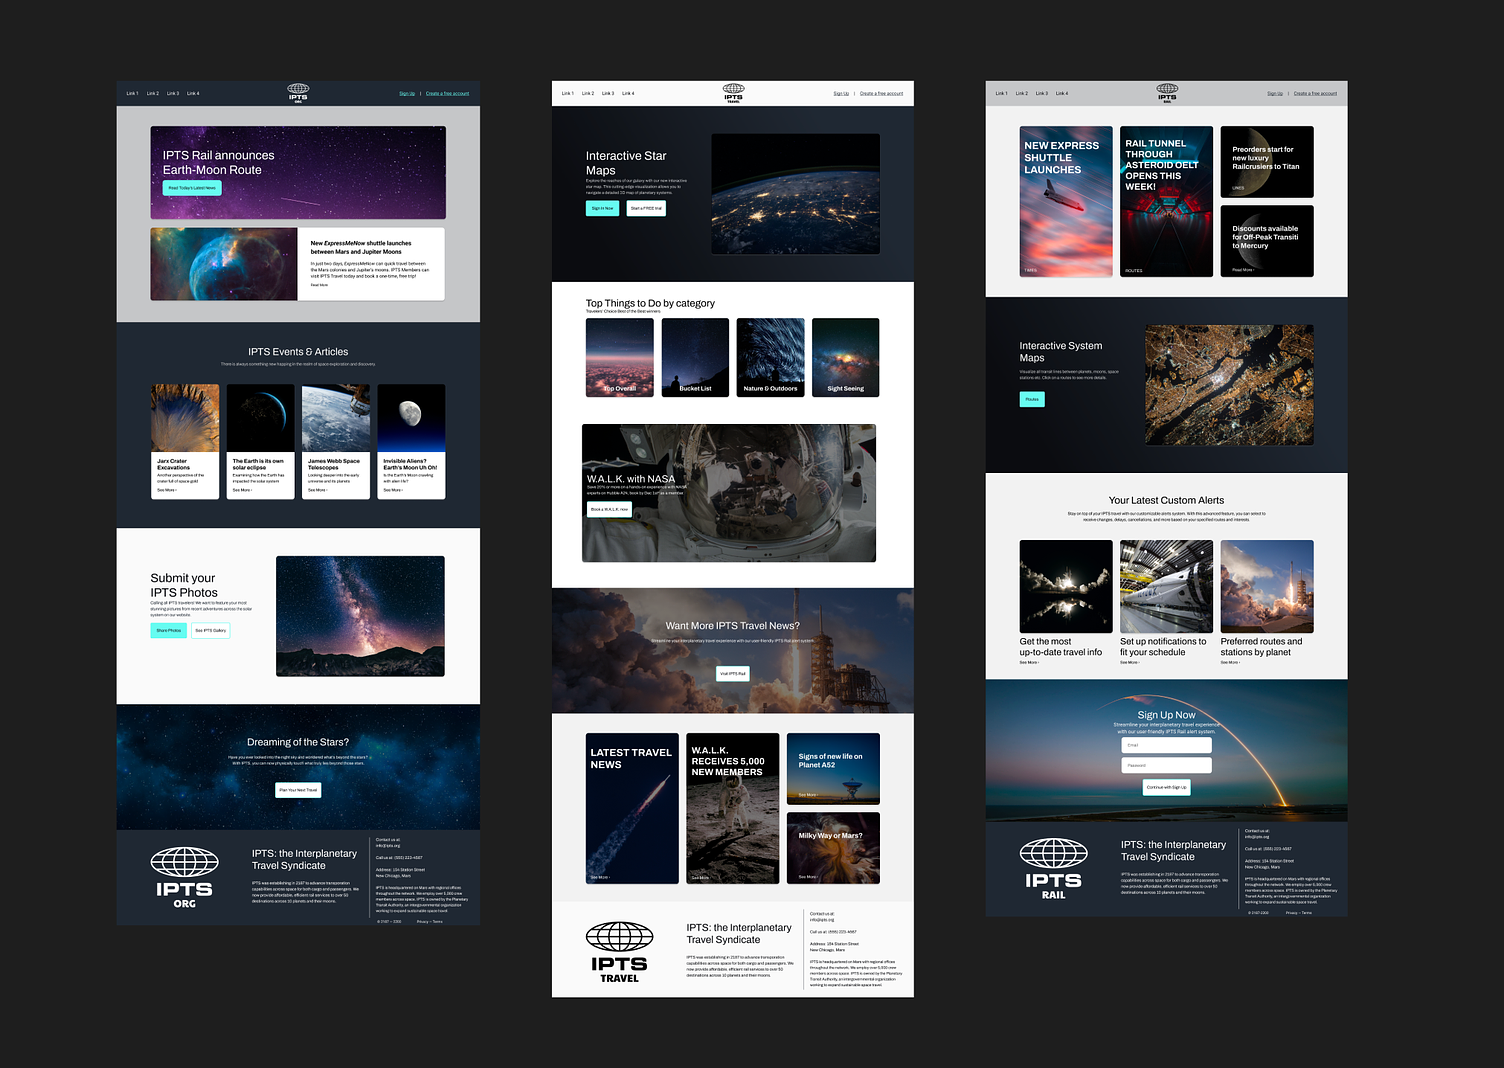The image size is (1504, 1068).
Task: Click Create a free account on IPTS ORG page
Action: 447,93
